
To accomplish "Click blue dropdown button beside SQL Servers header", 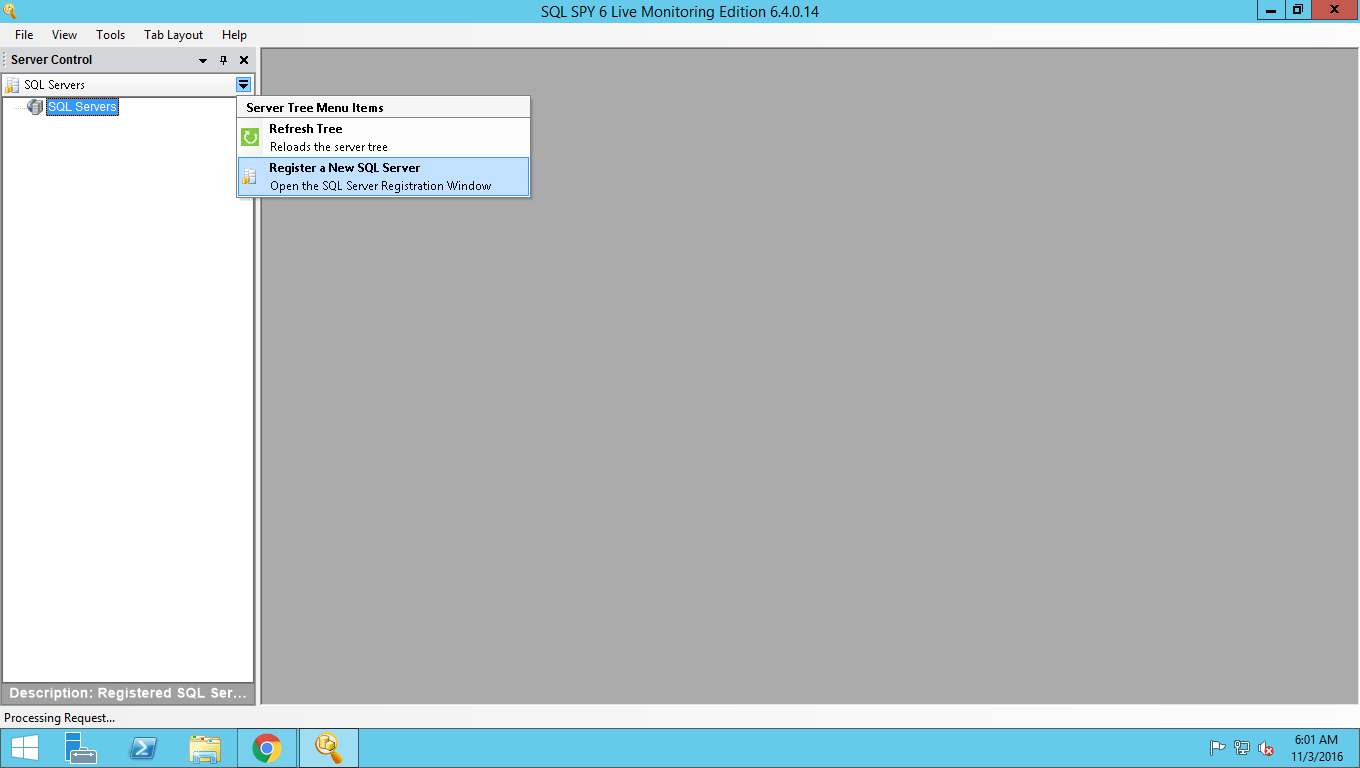I will 243,85.
